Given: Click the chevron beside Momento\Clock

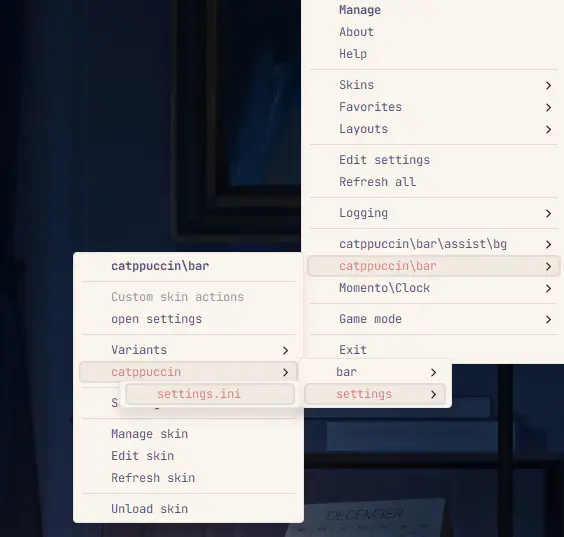Looking at the screenshot, I should (x=548, y=288).
